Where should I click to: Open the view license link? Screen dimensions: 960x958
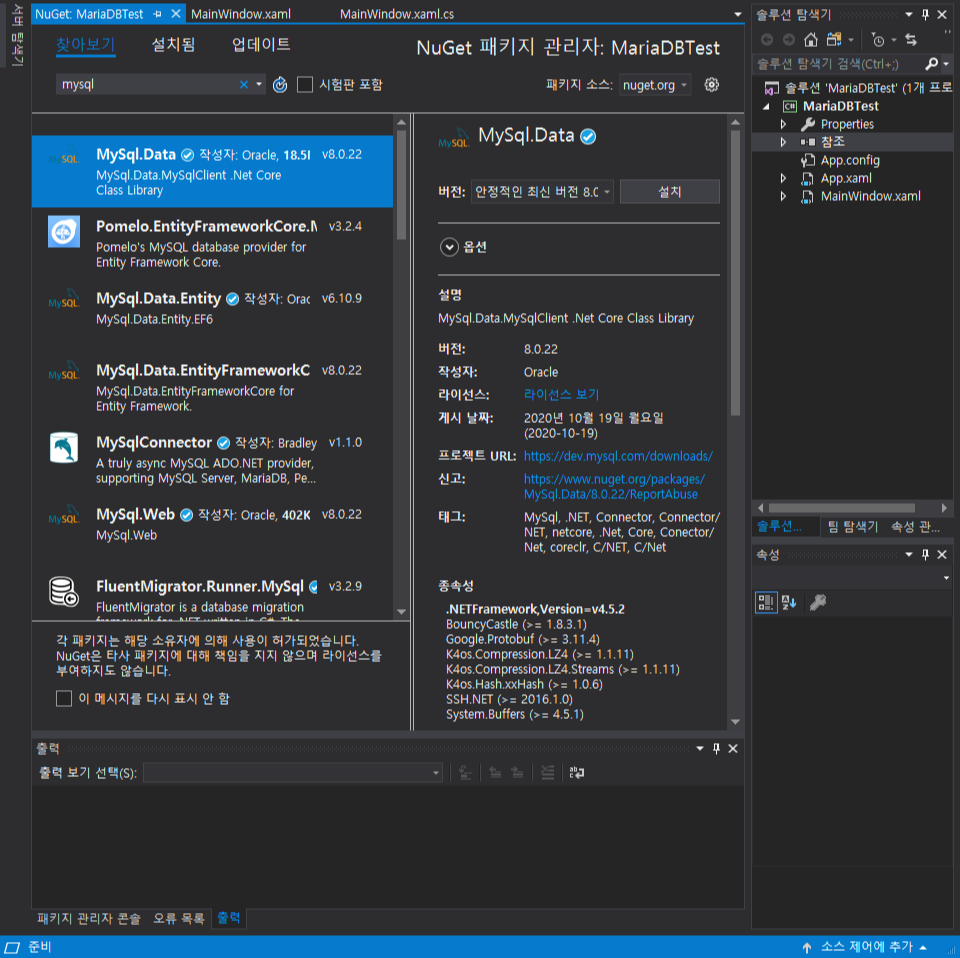pyautogui.click(x=561, y=395)
